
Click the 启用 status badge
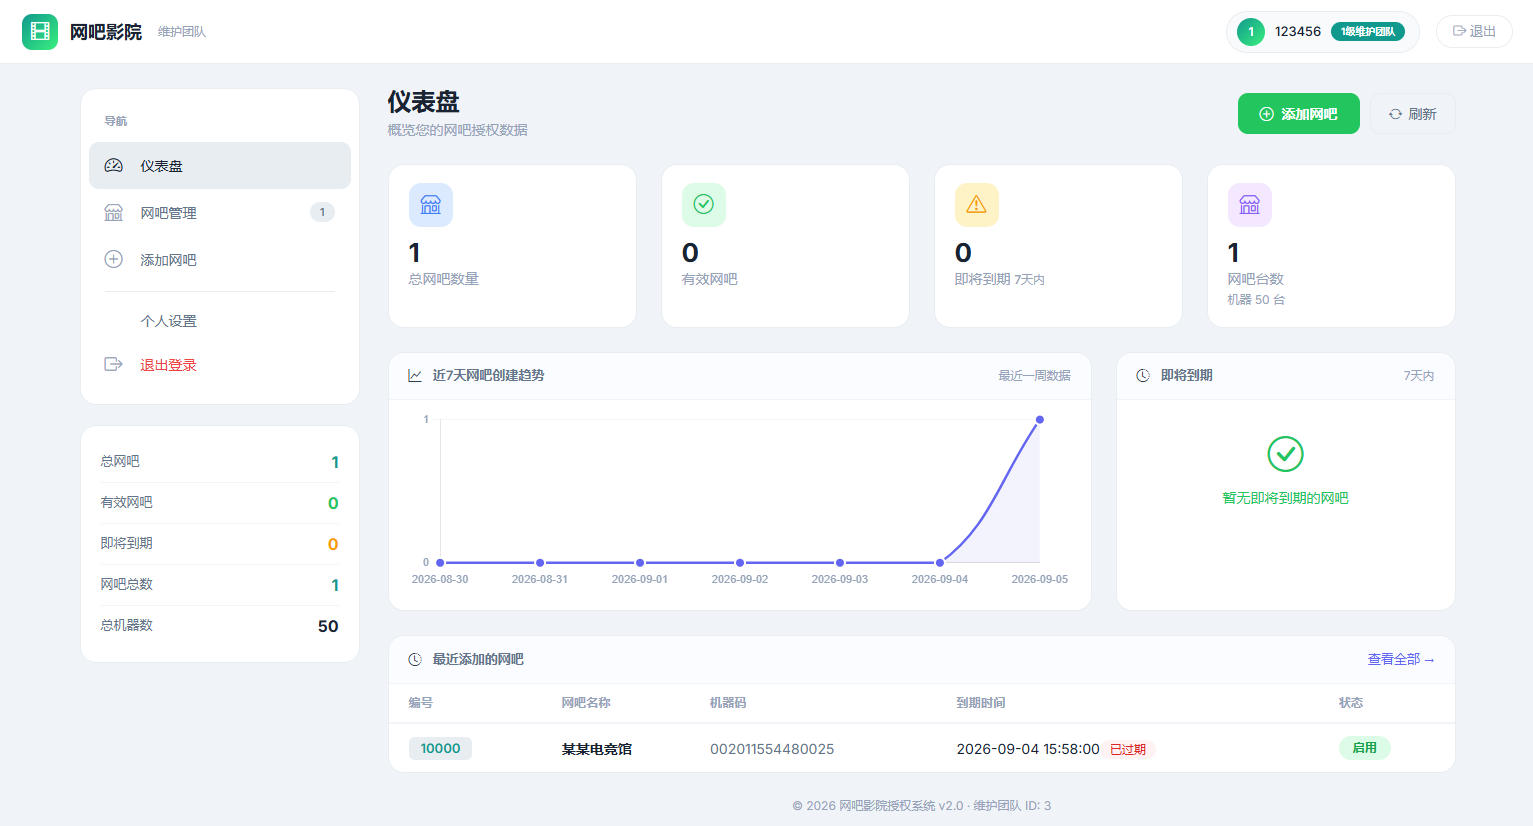click(1365, 748)
